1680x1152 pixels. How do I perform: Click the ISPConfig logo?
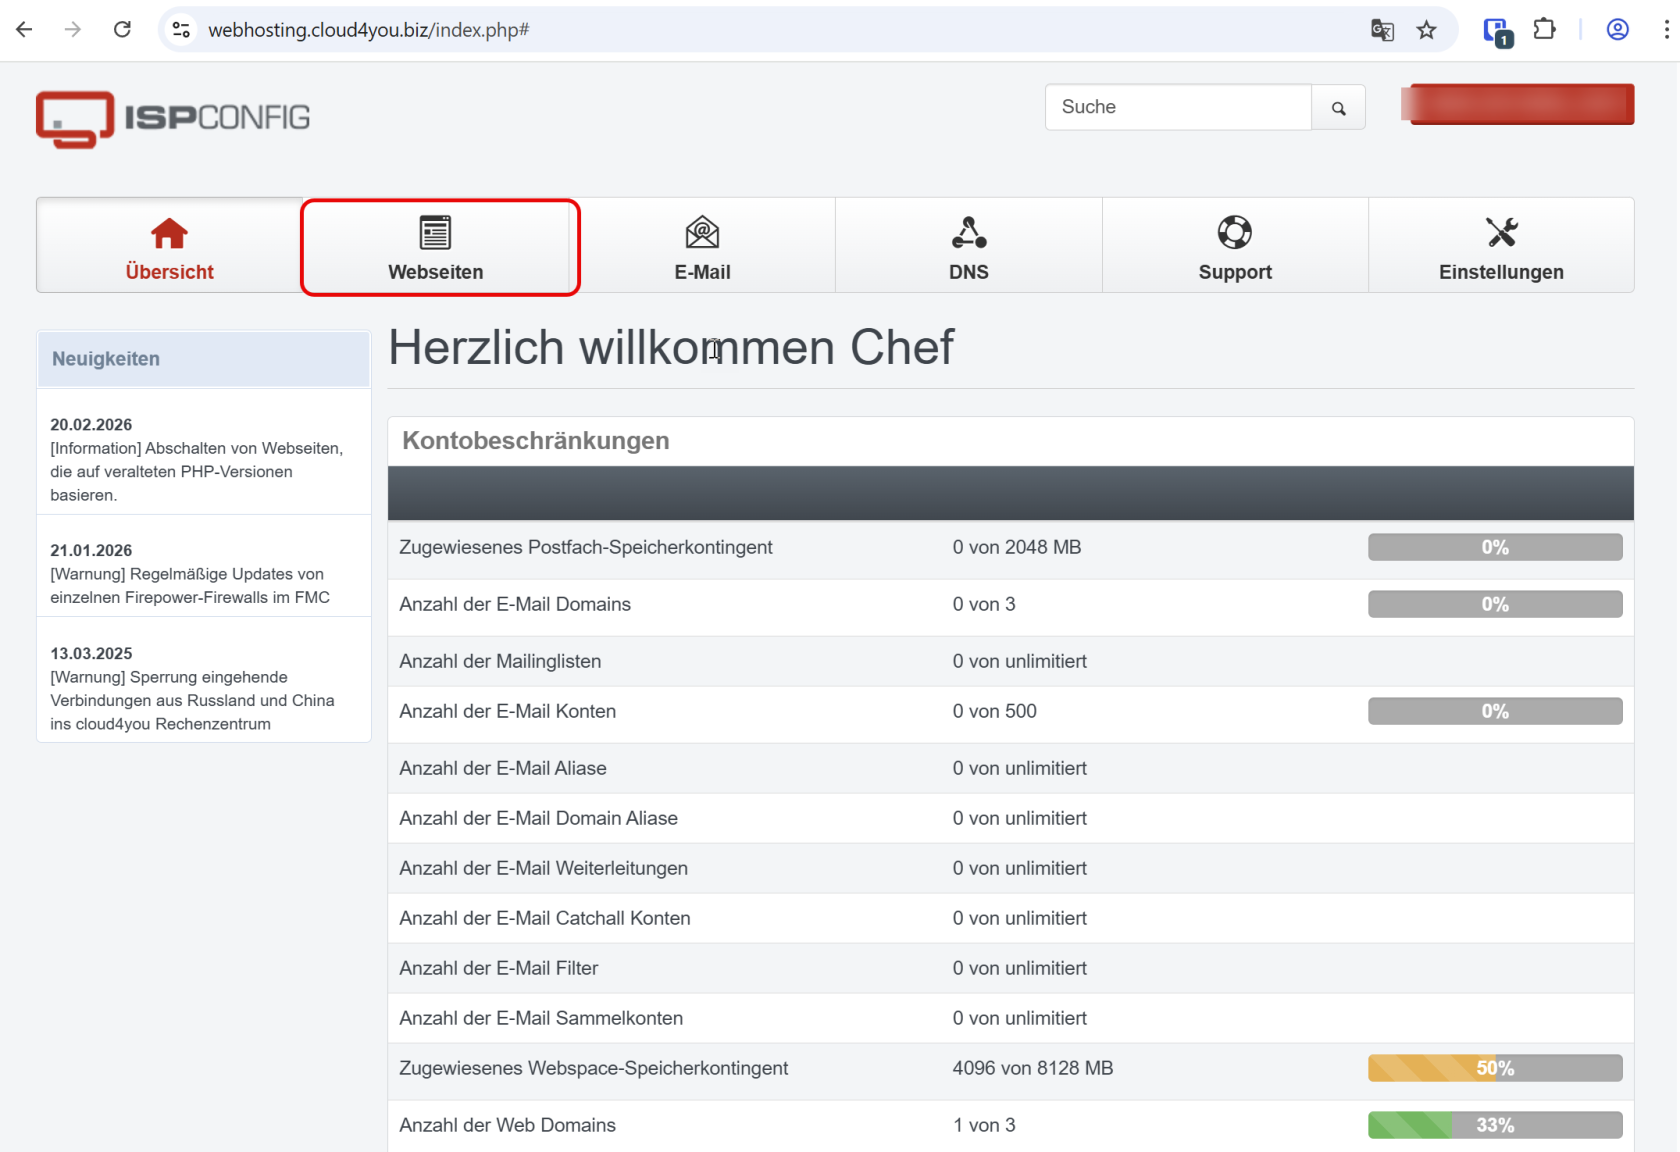(173, 119)
